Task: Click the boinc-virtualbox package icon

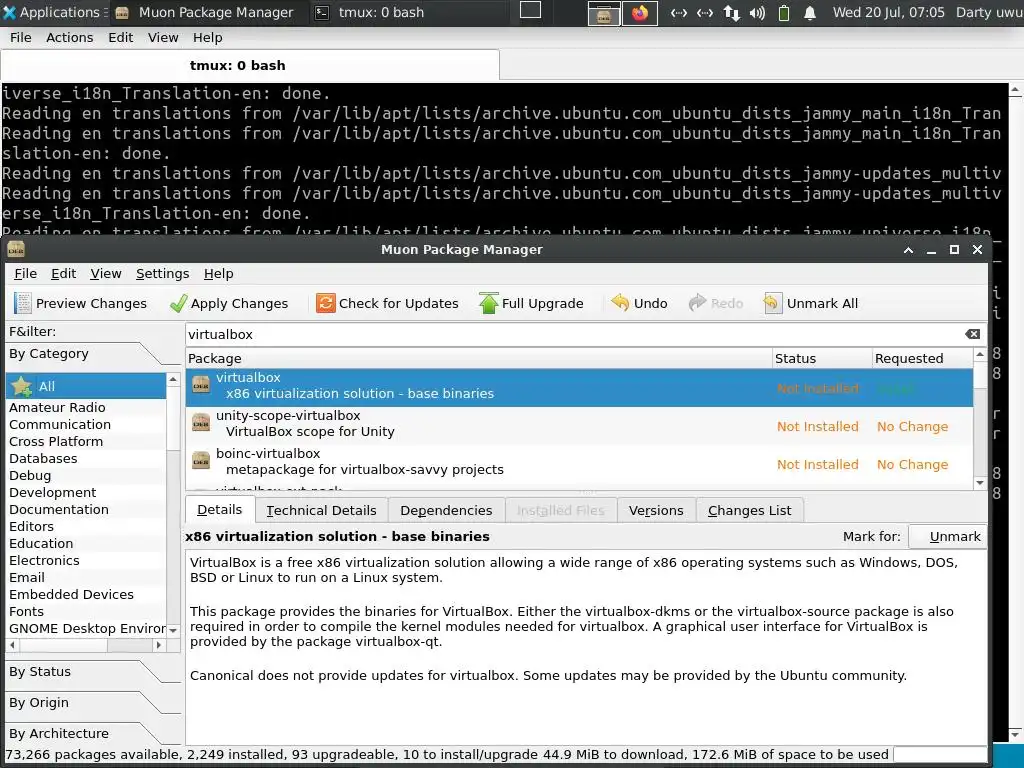Action: tap(200, 461)
